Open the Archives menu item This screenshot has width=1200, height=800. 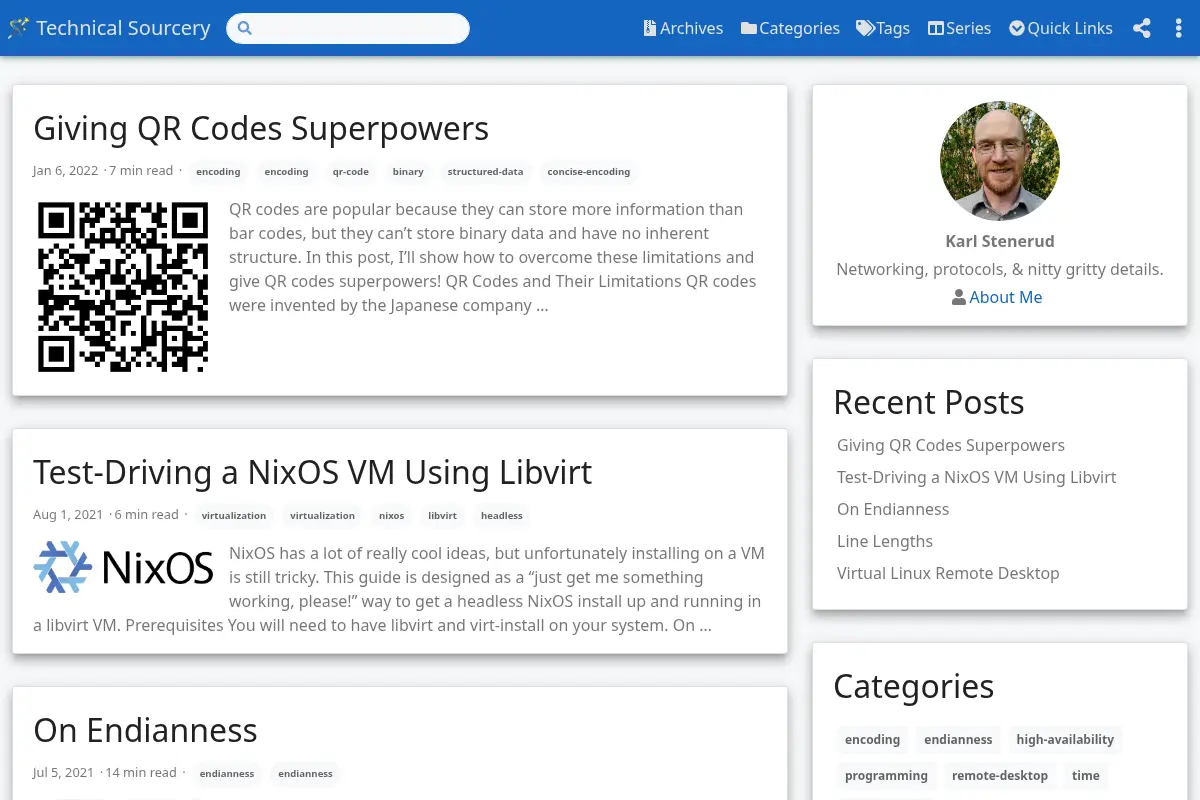[x=683, y=28]
